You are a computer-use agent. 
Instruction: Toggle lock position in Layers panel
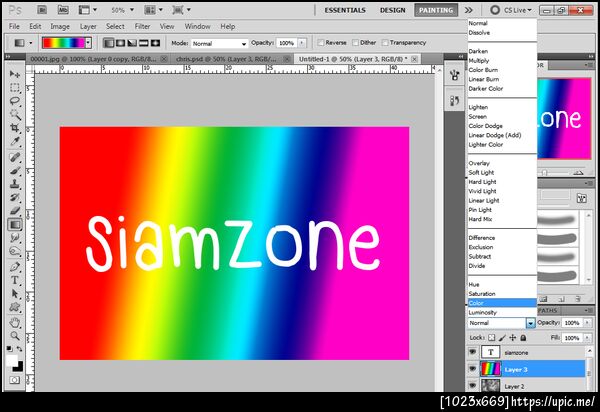click(512, 338)
